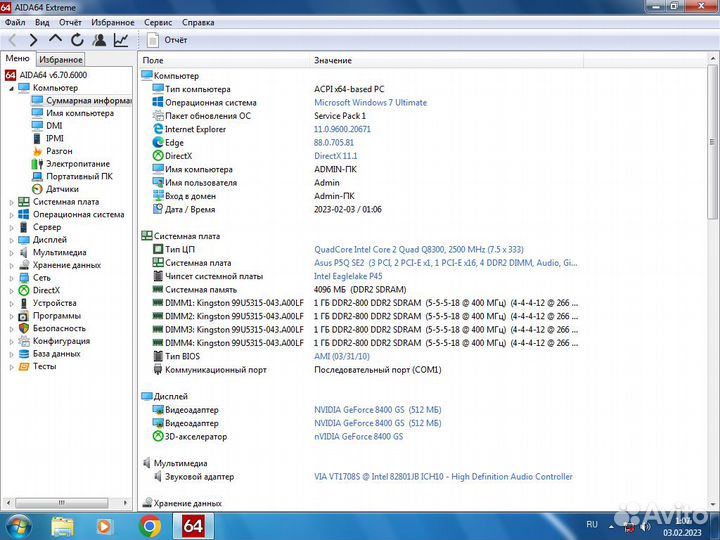Open the Отчёт menu in the menu bar
720x540 pixels.
(70, 22)
